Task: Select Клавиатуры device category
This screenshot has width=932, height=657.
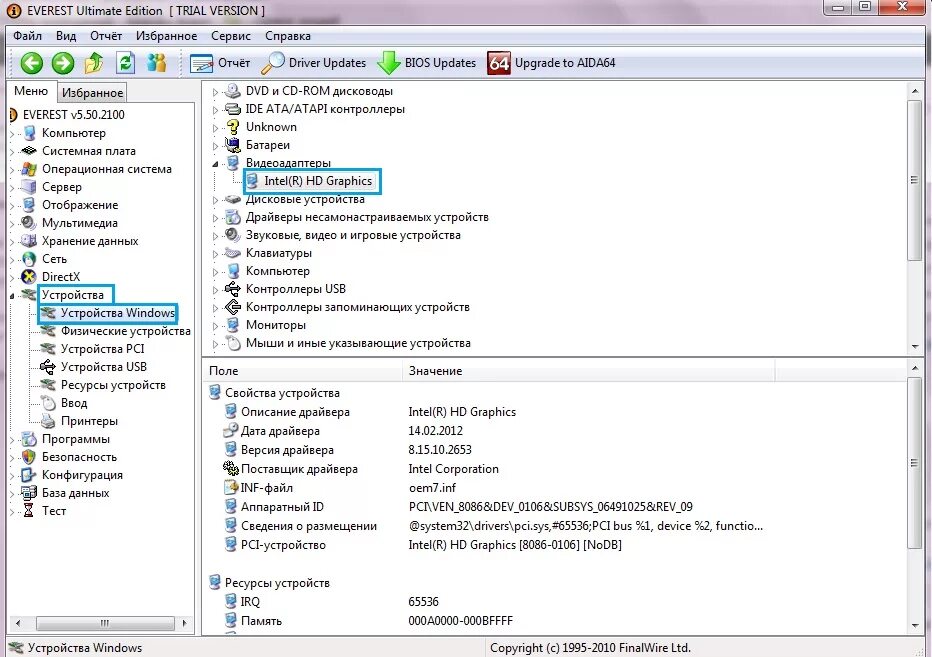Action: click(x=279, y=253)
